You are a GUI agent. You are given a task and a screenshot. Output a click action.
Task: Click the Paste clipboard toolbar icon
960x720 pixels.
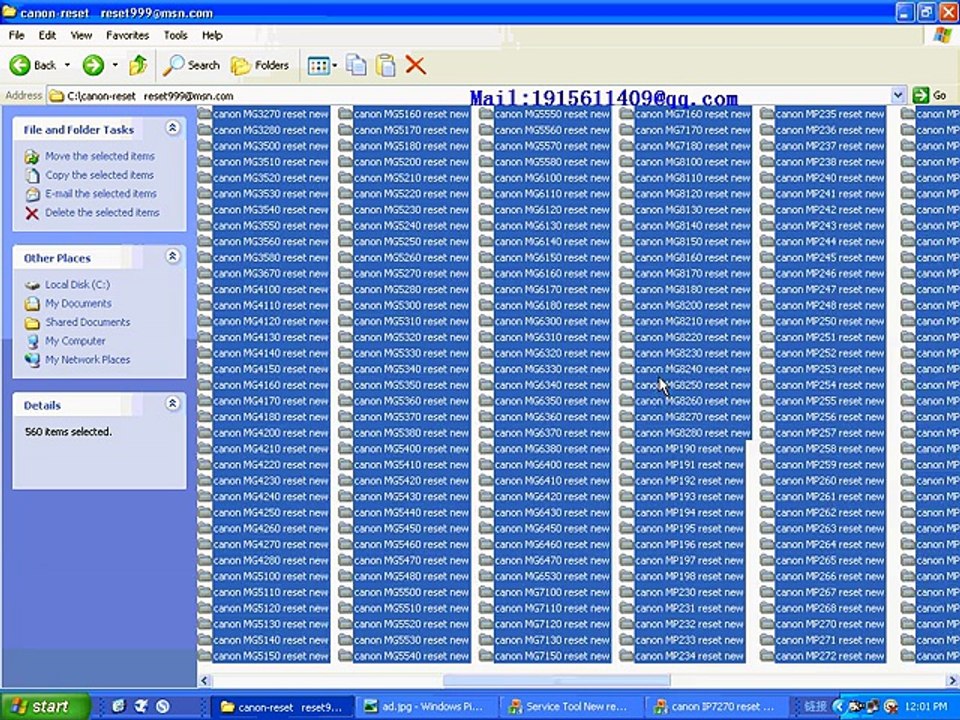(x=386, y=65)
